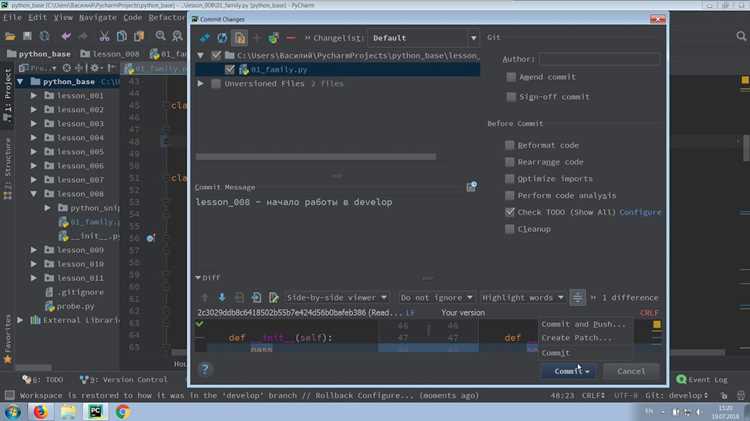Image resolution: width=750 pixels, height=421 pixels.
Task: Enable Reformat code checkbox
Action: (510, 145)
